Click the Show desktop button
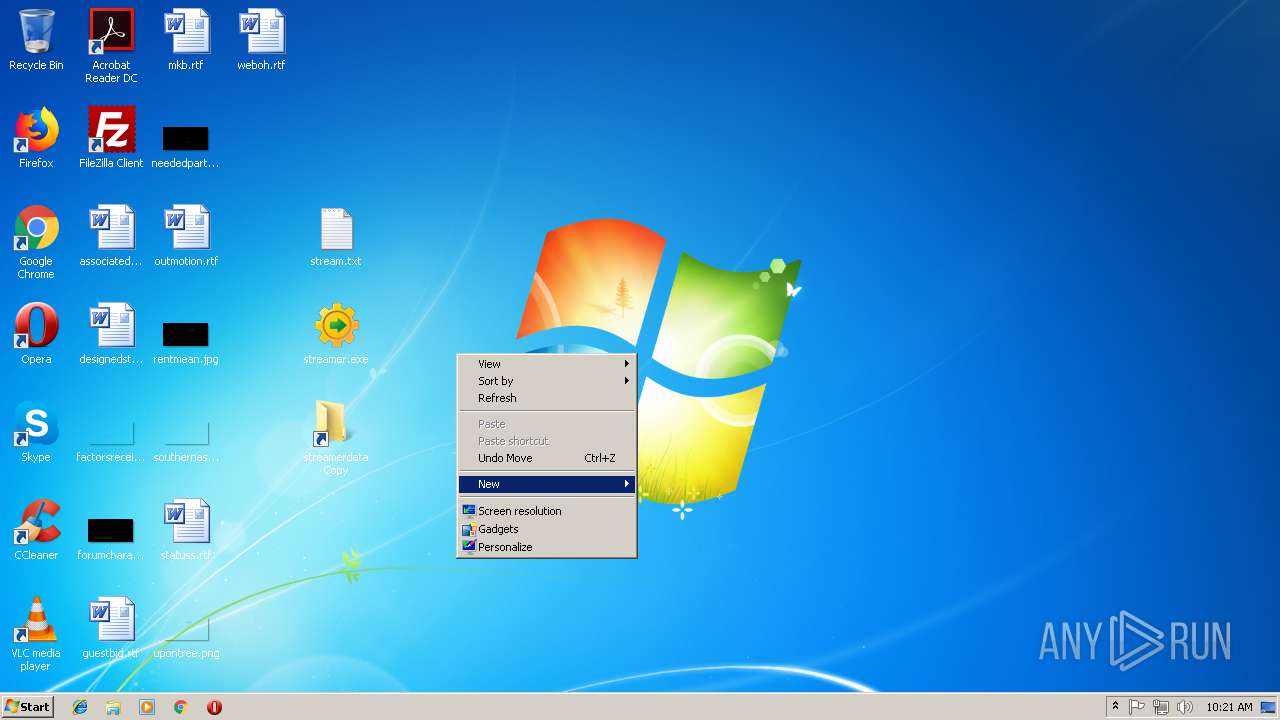 pyautogui.click(x=1270, y=707)
